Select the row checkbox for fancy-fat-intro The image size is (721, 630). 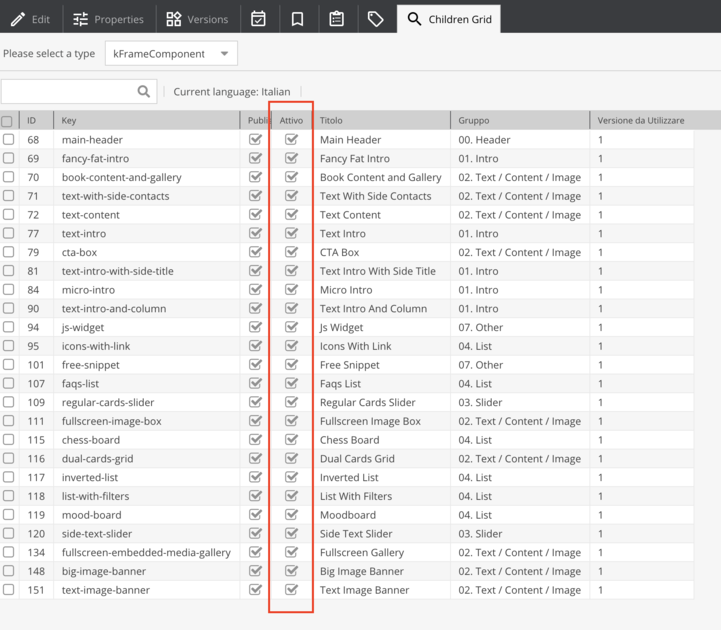pos(8,158)
